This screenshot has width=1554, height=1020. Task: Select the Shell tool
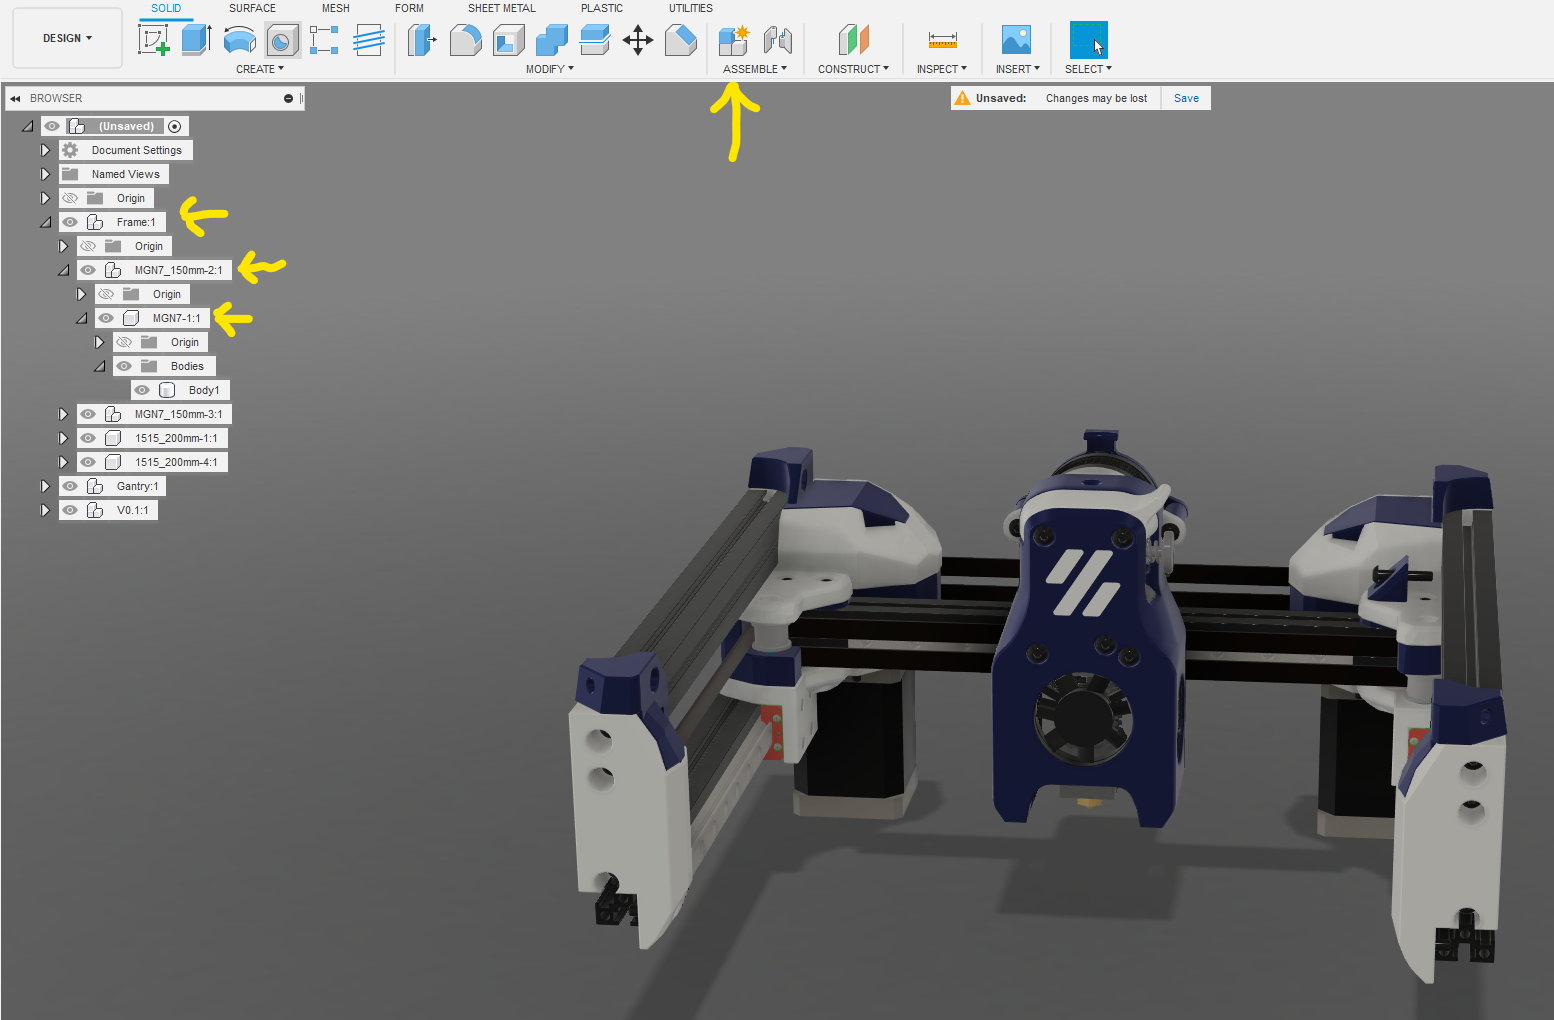[508, 40]
